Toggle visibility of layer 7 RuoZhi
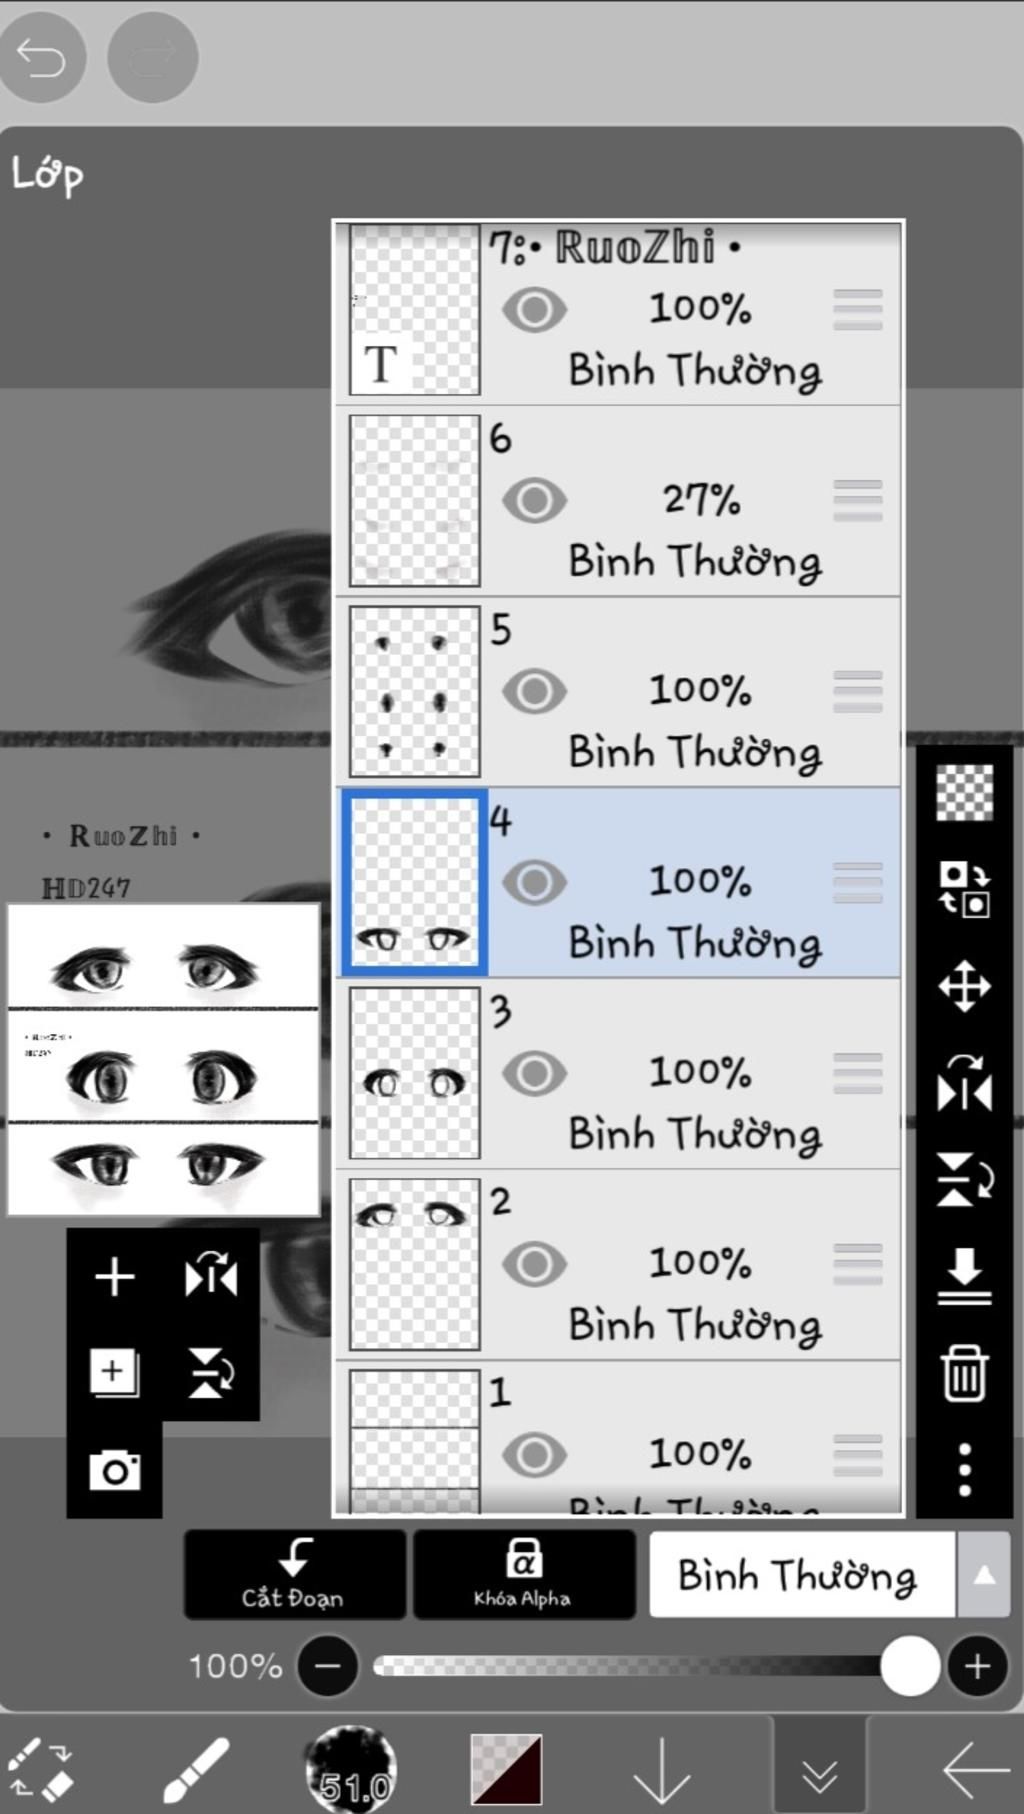The width and height of the screenshot is (1024, 1814). 534,309
